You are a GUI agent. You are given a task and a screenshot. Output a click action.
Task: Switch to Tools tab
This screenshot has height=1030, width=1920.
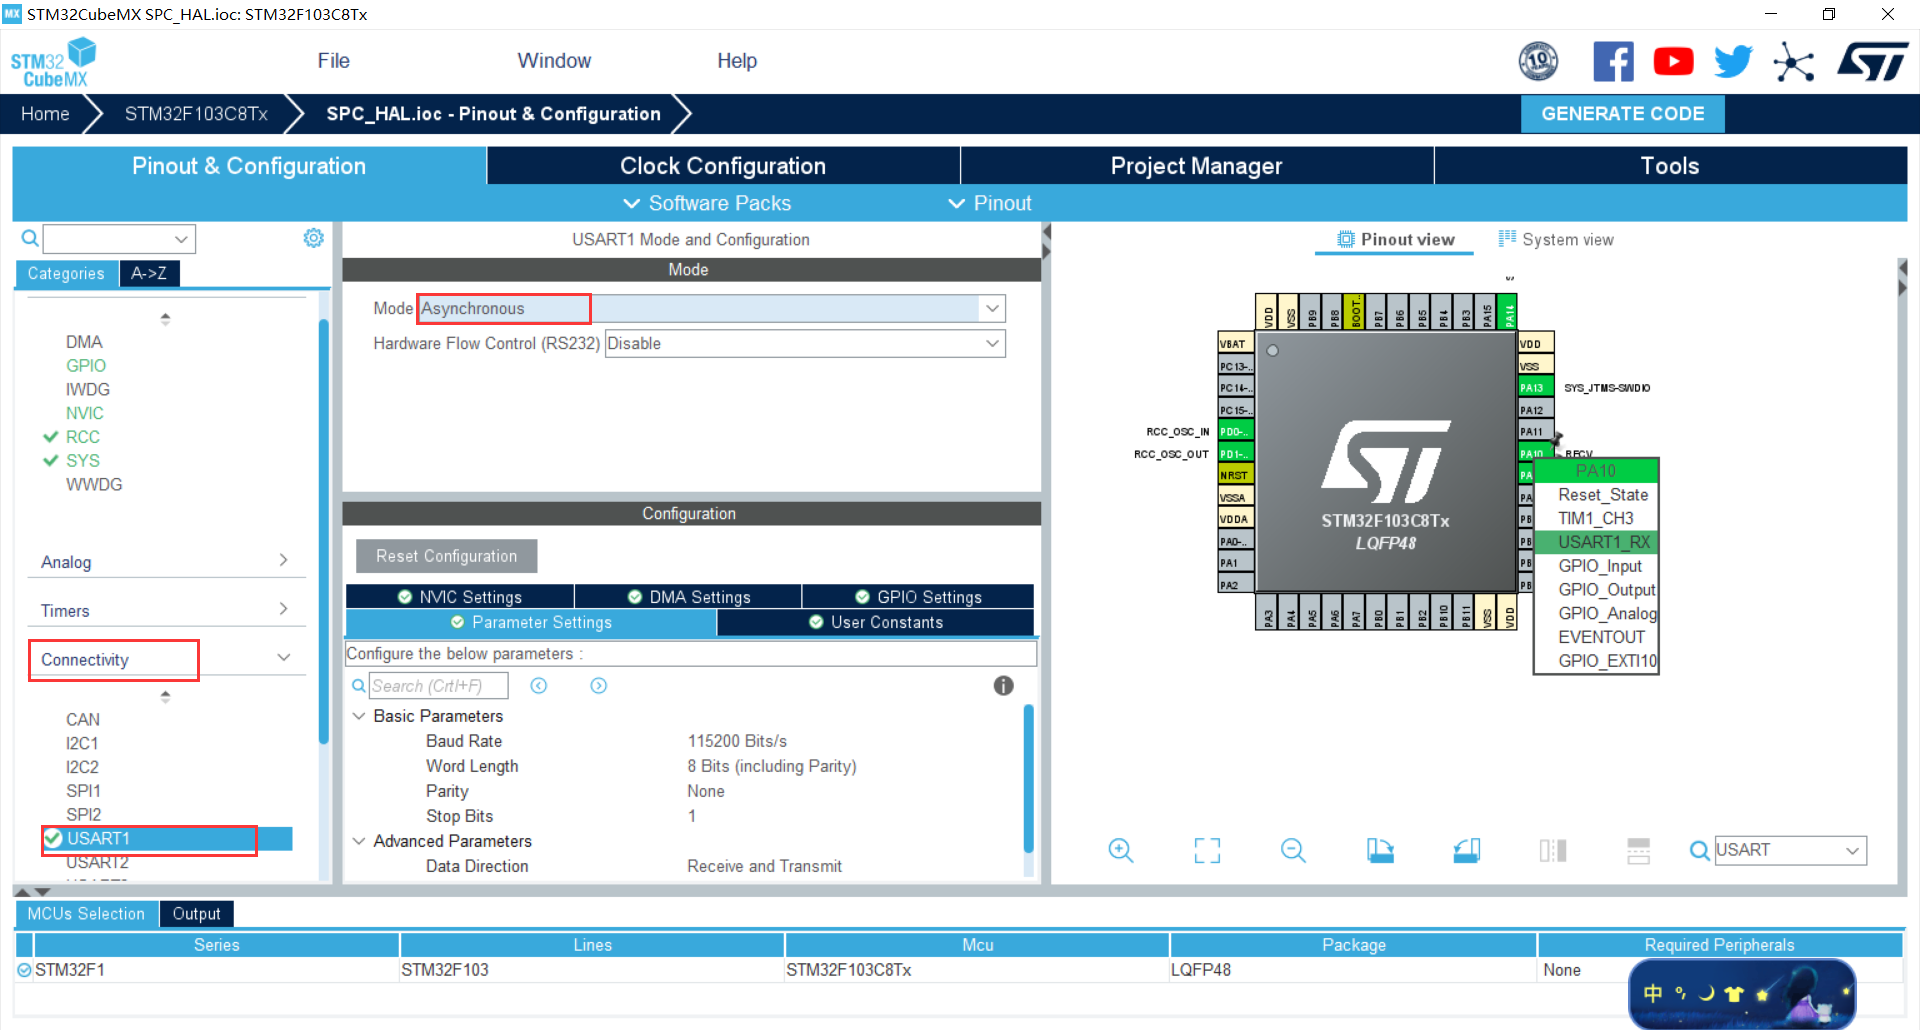click(x=1670, y=166)
